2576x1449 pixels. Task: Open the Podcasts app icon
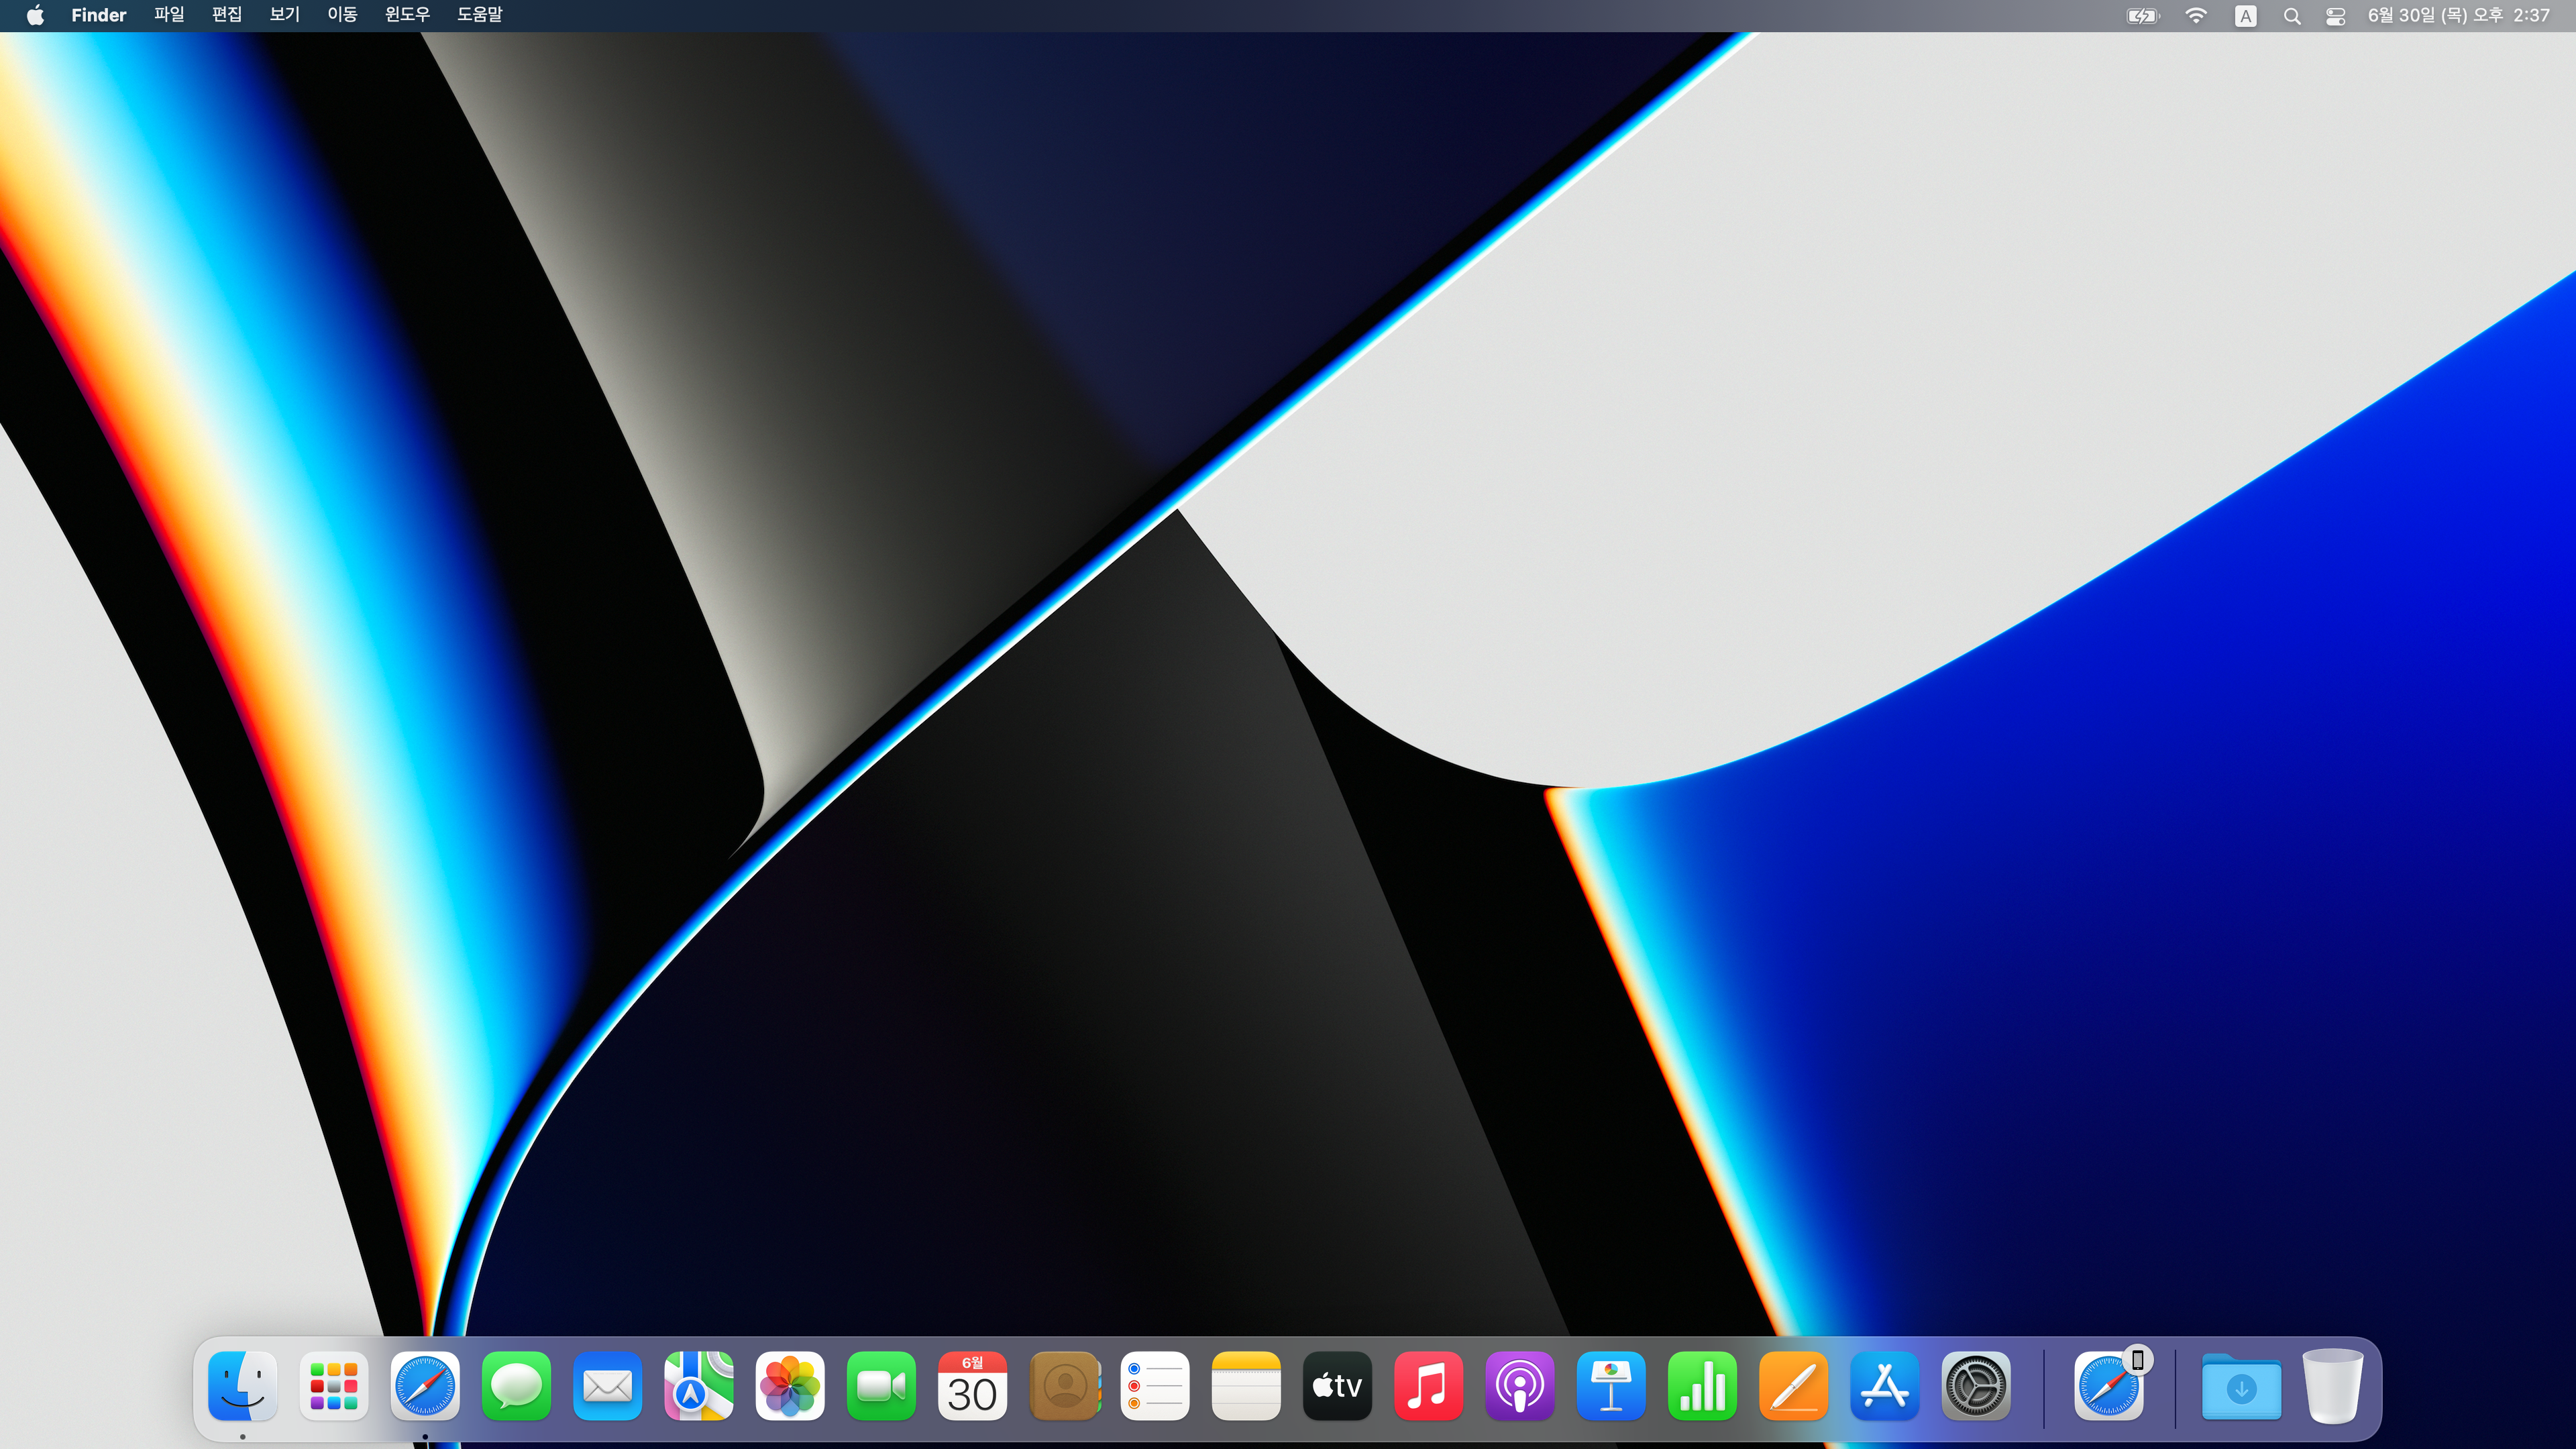click(1520, 1386)
